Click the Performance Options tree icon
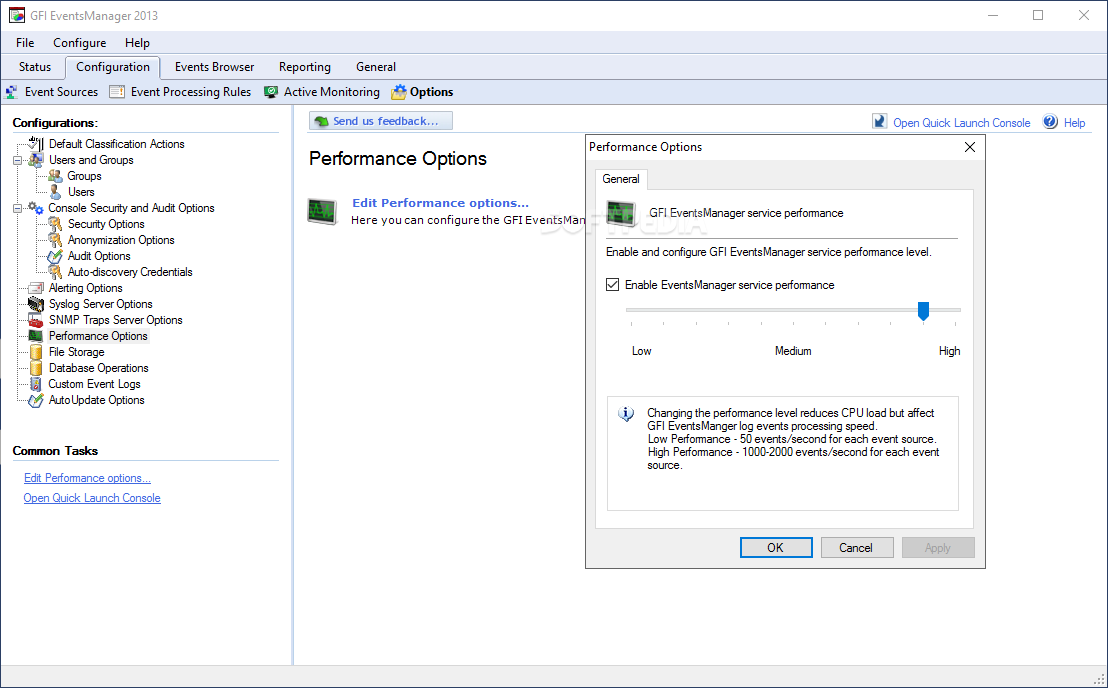 click(35, 336)
